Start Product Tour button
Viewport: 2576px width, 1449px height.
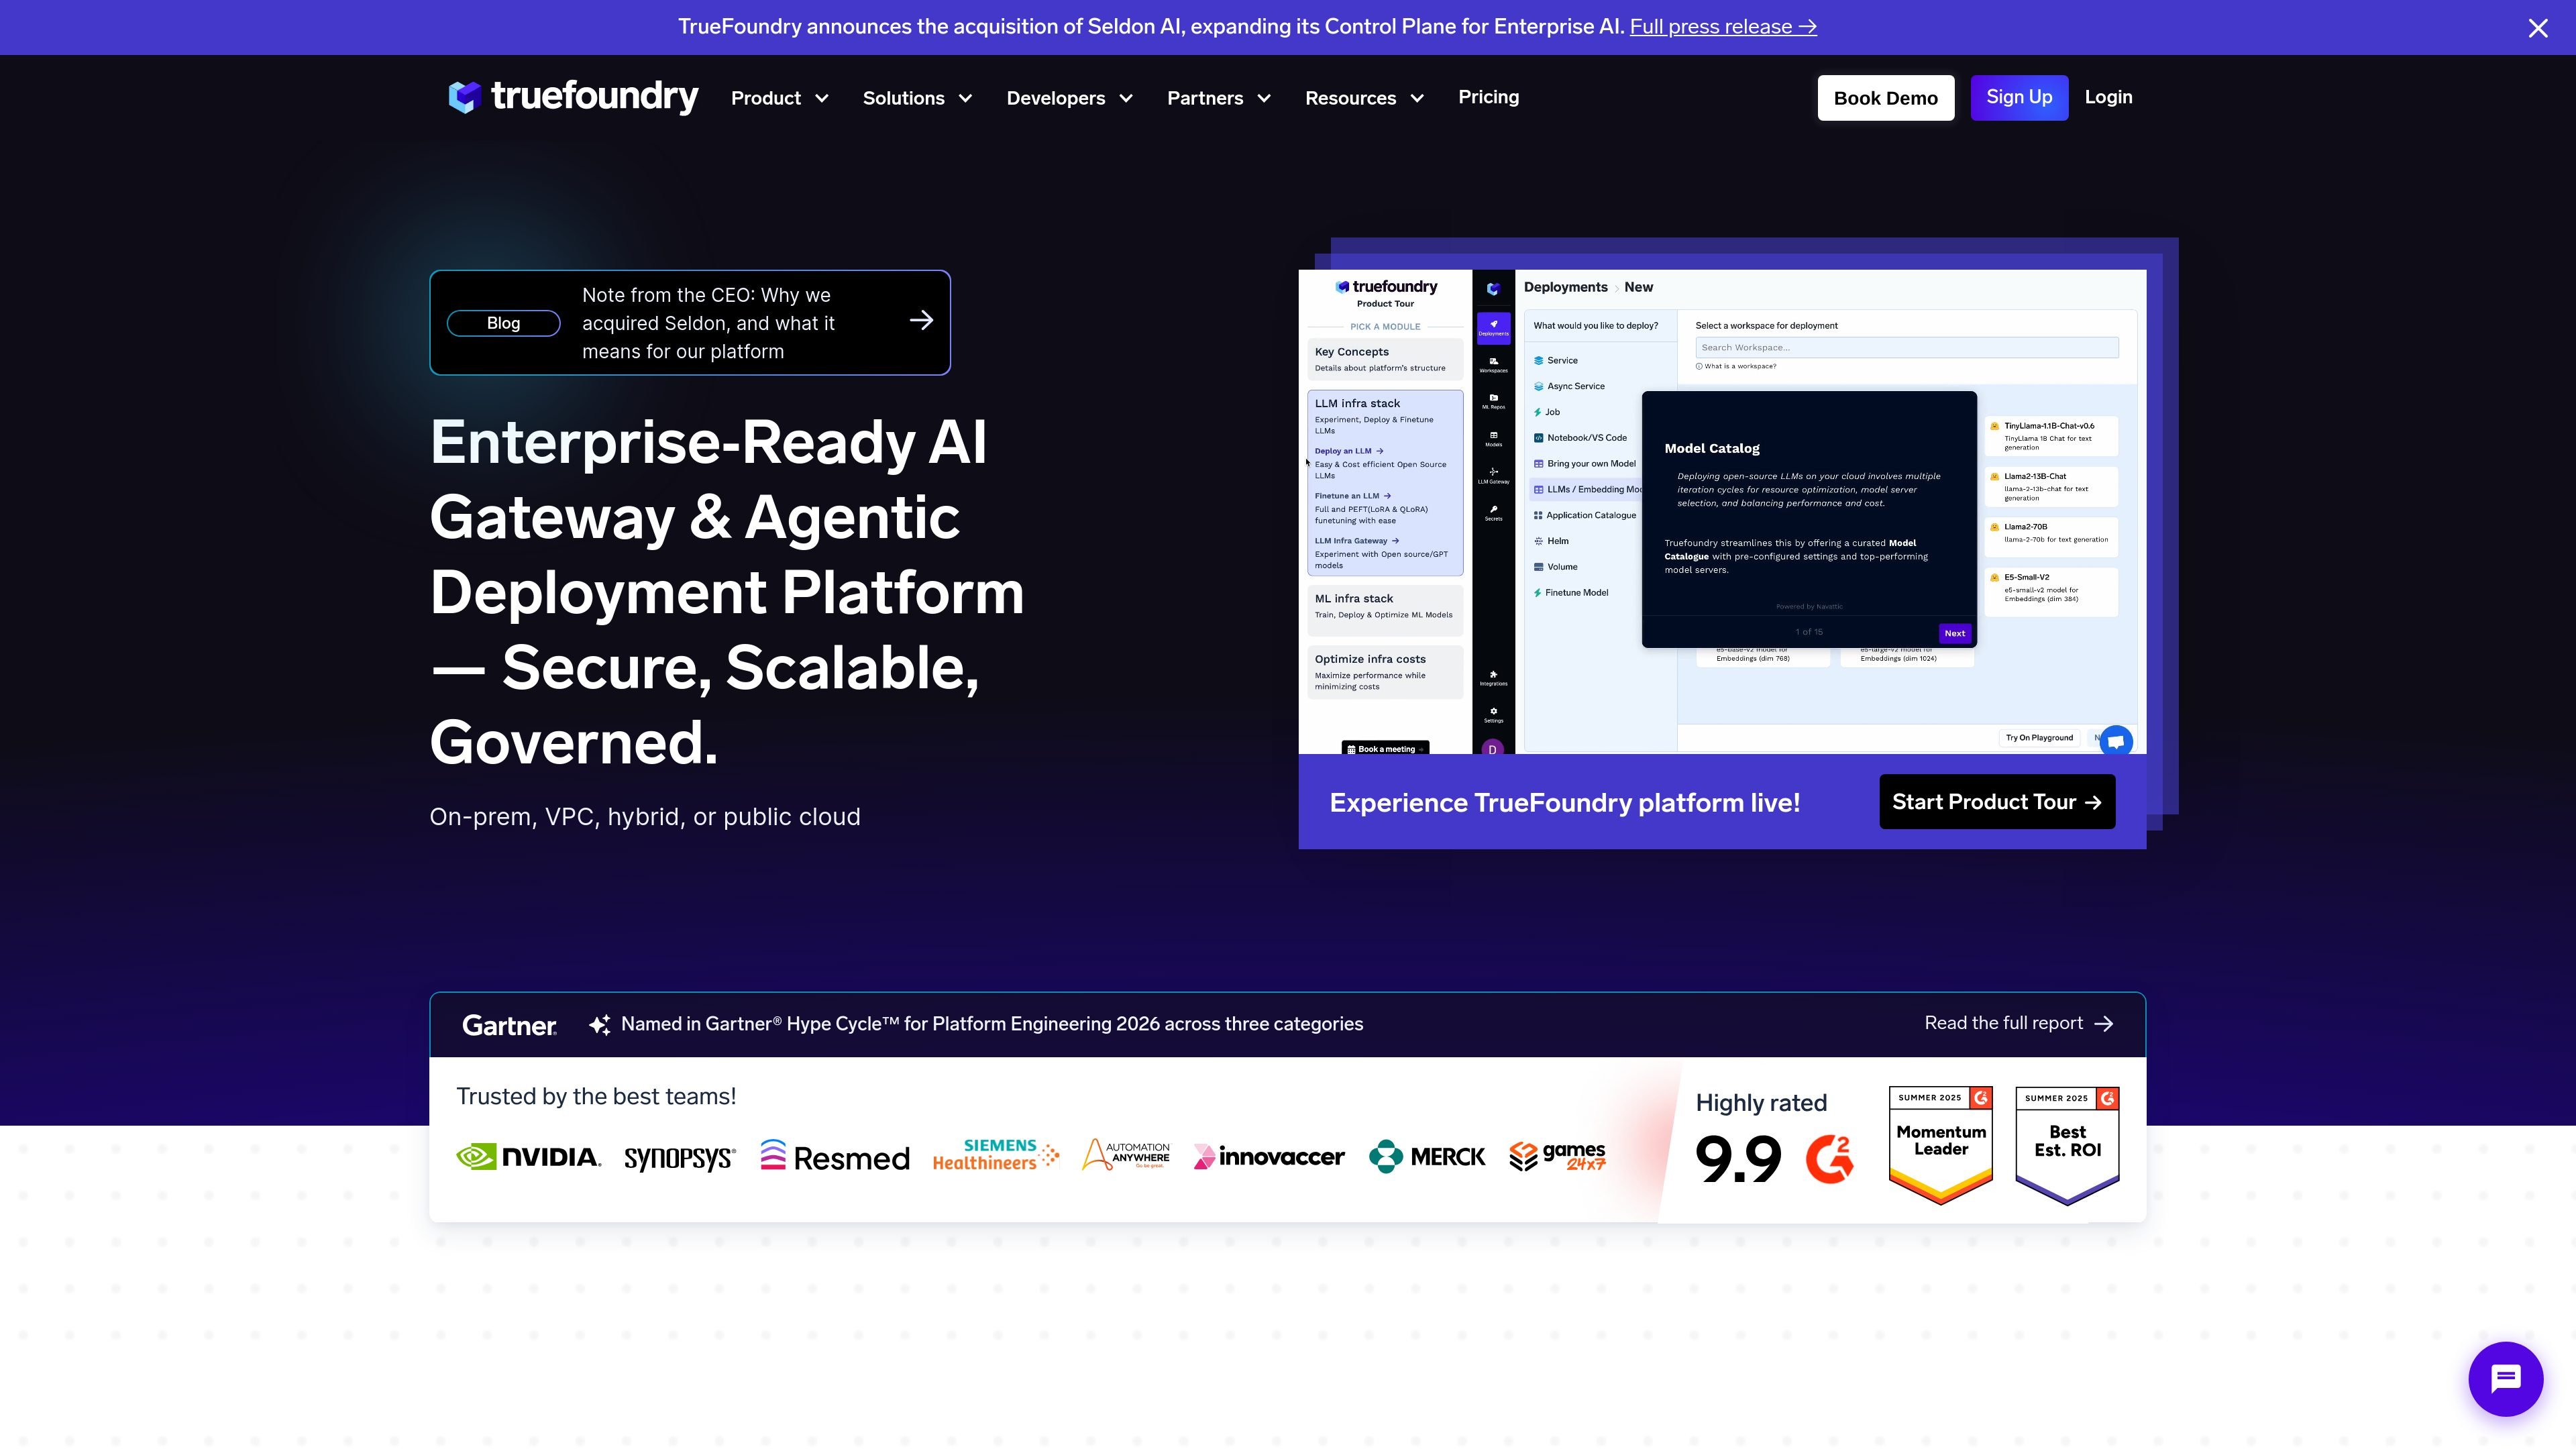[1996, 802]
